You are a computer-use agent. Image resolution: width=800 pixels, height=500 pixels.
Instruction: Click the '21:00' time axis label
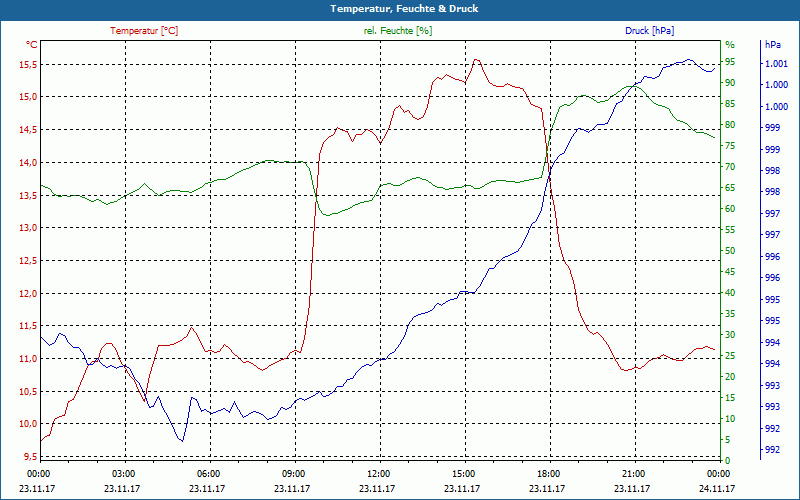click(x=633, y=473)
